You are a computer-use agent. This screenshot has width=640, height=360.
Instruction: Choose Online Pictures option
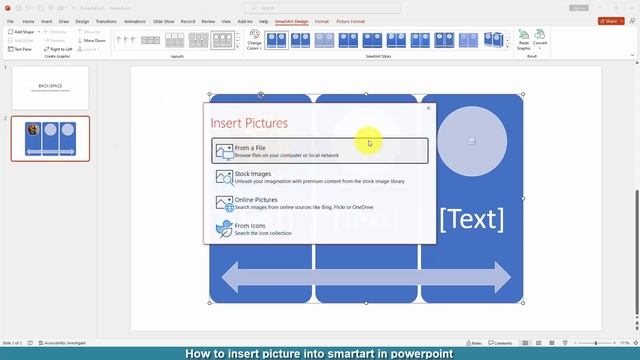coord(320,203)
